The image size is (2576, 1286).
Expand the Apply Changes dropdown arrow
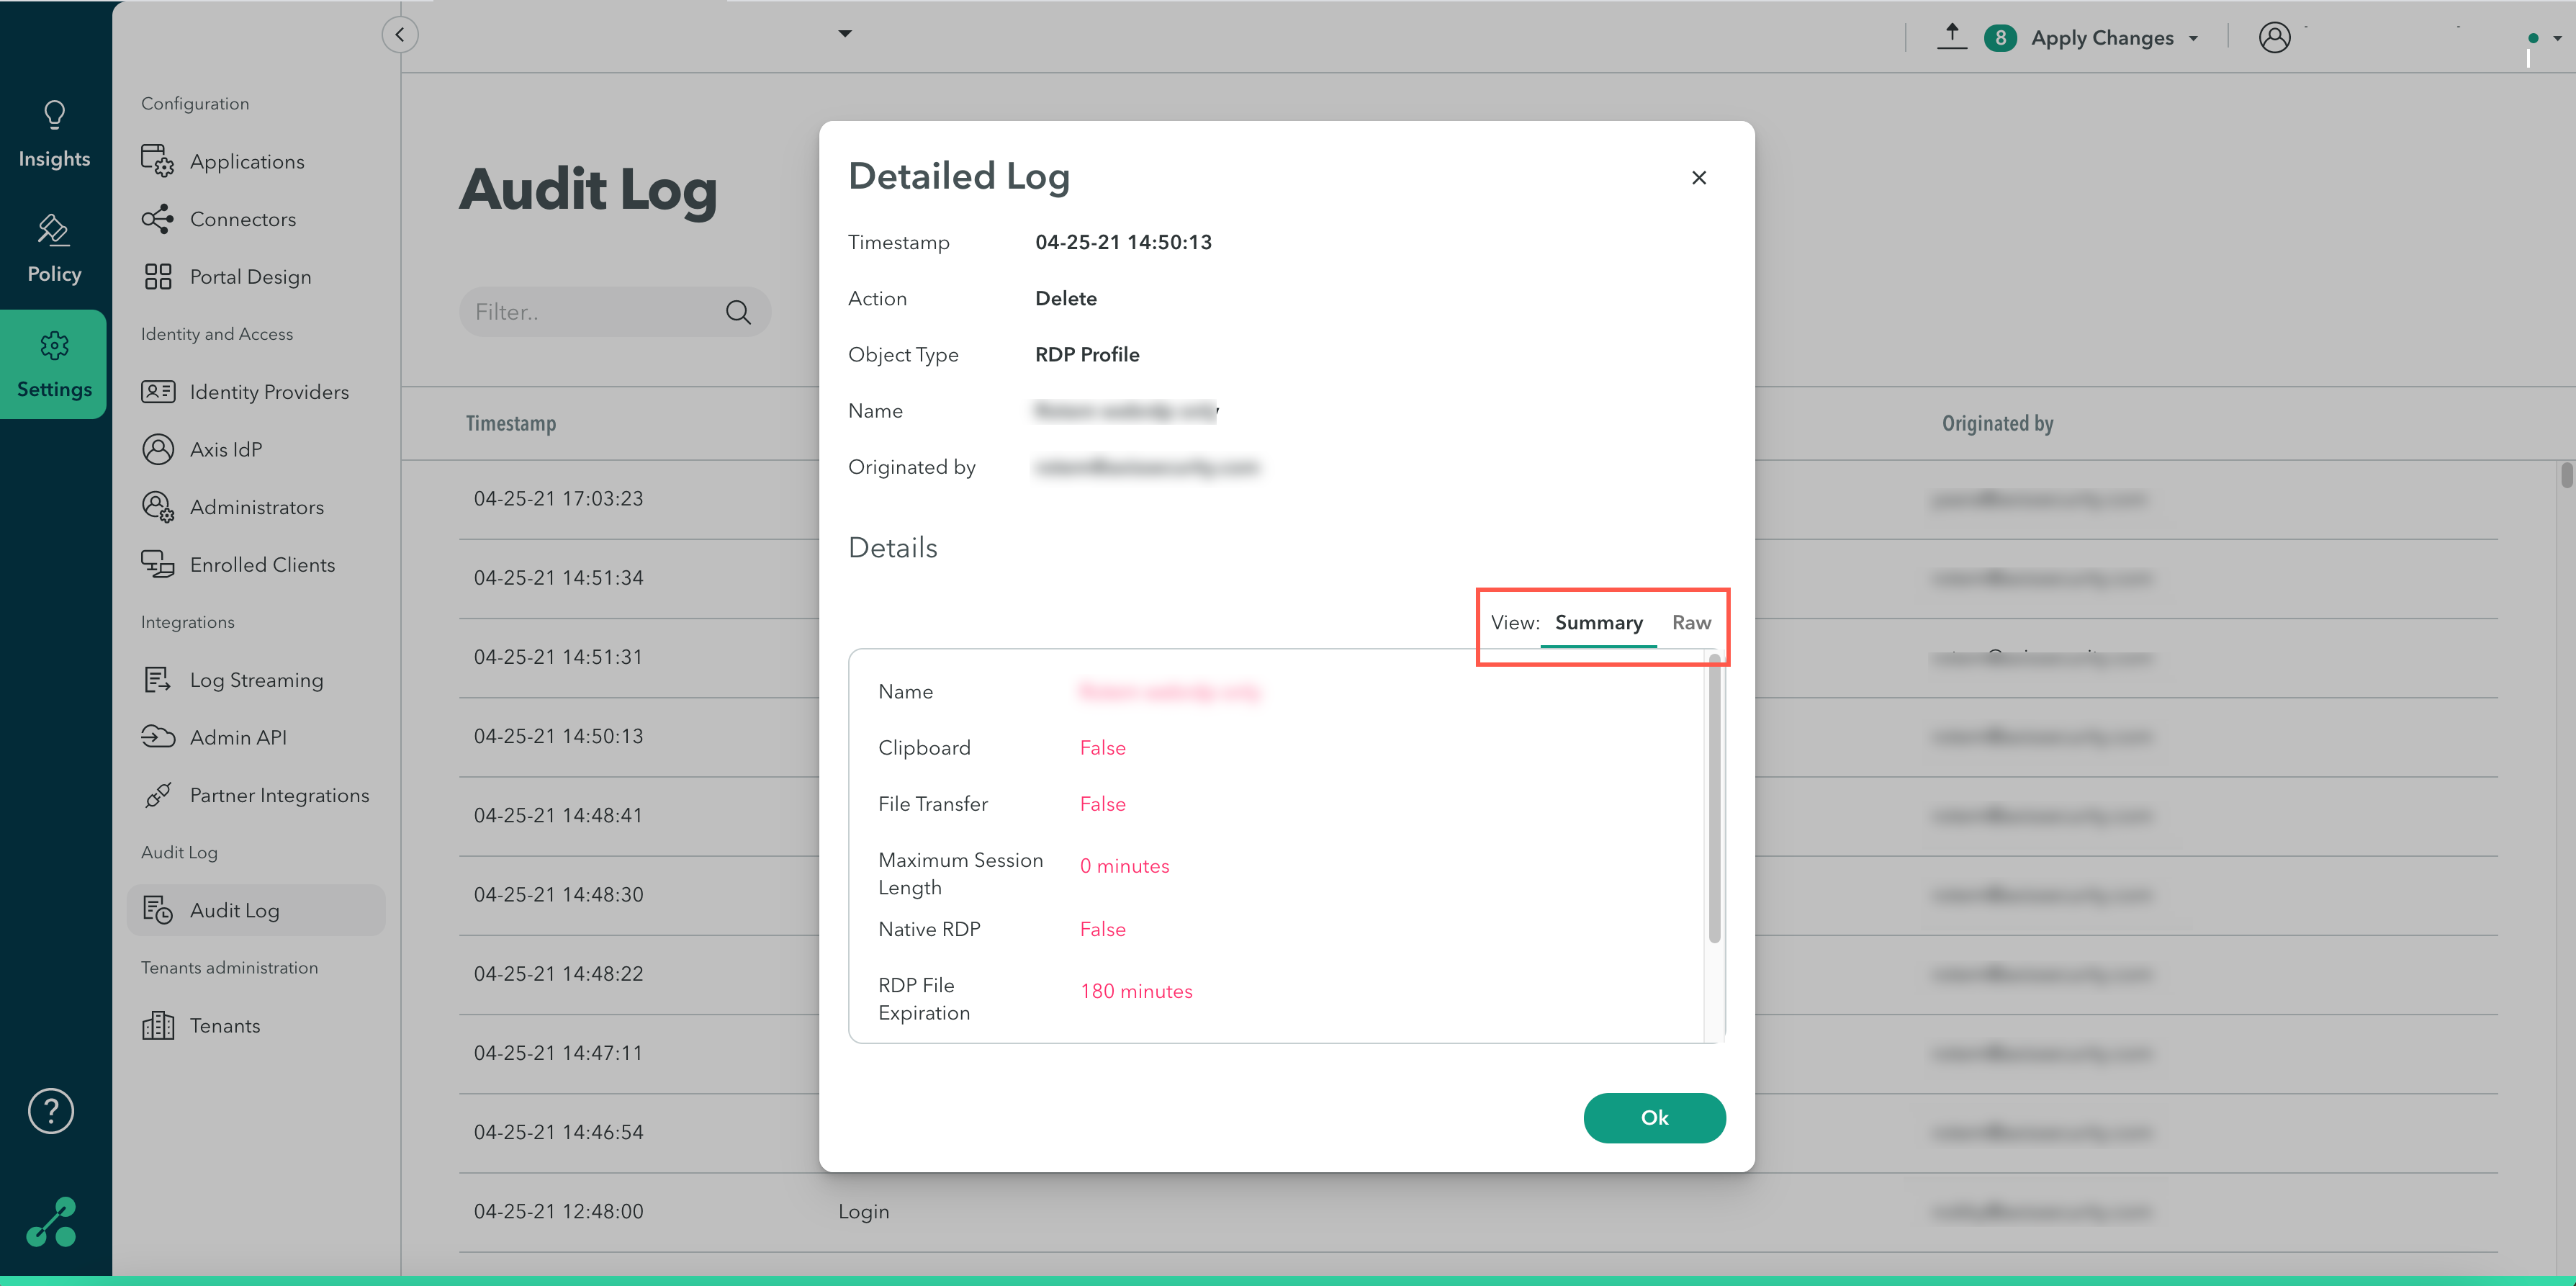pos(2194,39)
